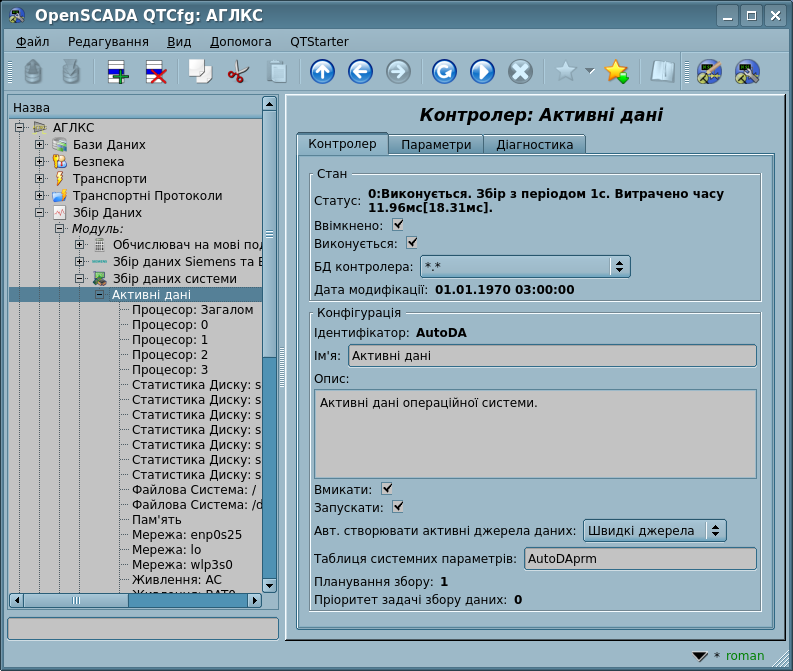Image resolution: width=793 pixels, height=671 pixels.
Task: Toggle the Виконується checkbox
Action: tap(412, 243)
